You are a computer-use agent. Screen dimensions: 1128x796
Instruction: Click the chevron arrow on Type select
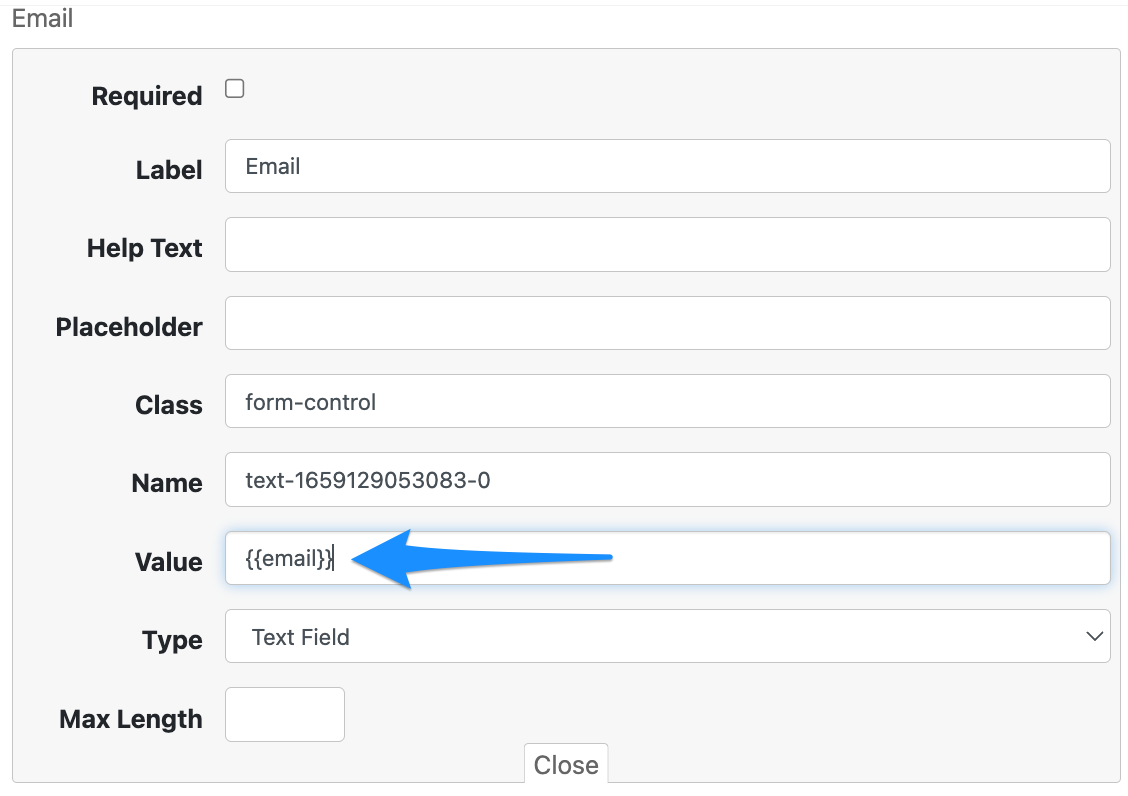pos(1094,636)
